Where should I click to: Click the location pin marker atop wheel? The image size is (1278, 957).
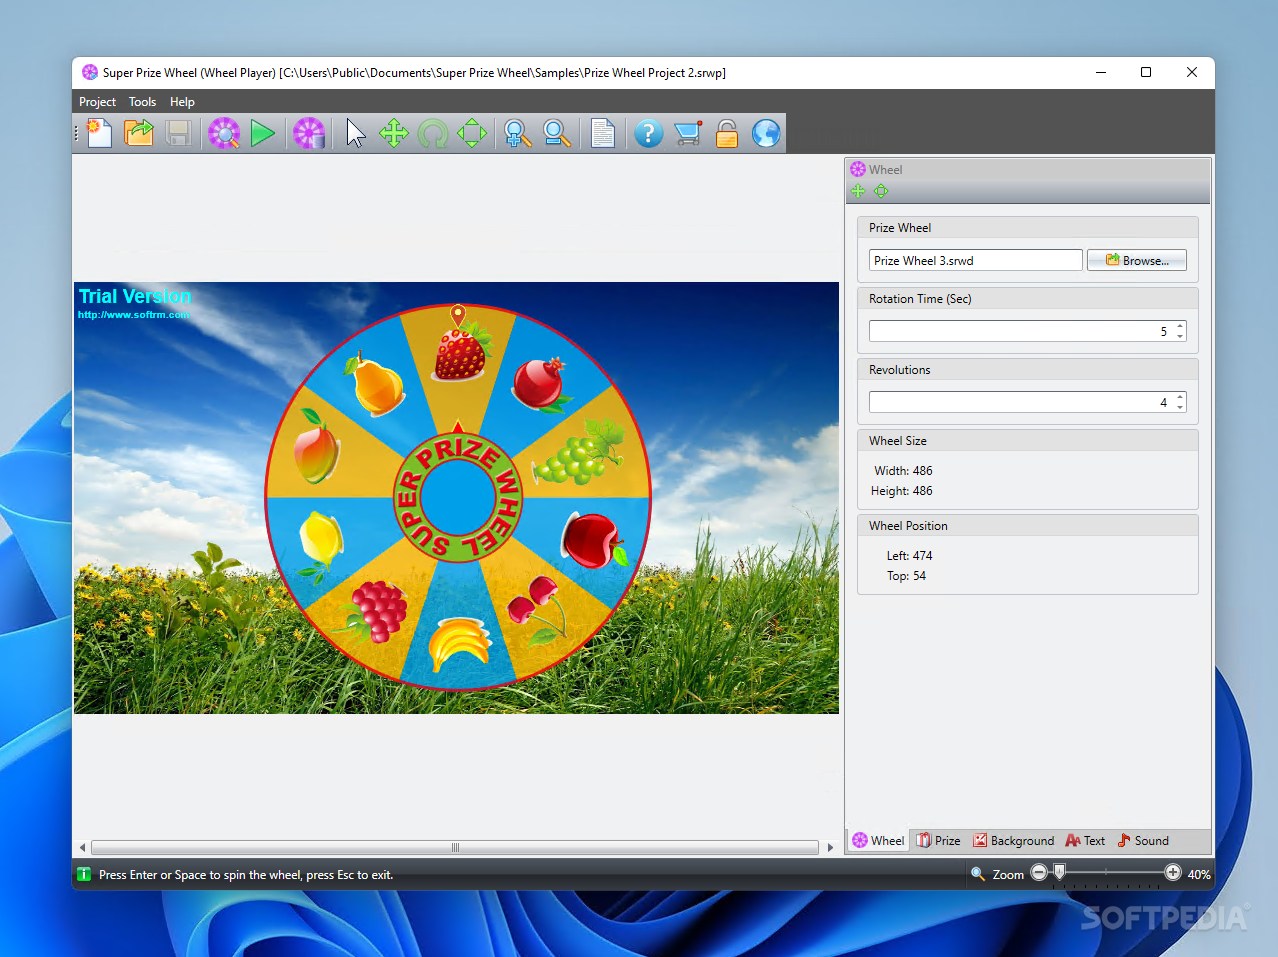(x=458, y=315)
